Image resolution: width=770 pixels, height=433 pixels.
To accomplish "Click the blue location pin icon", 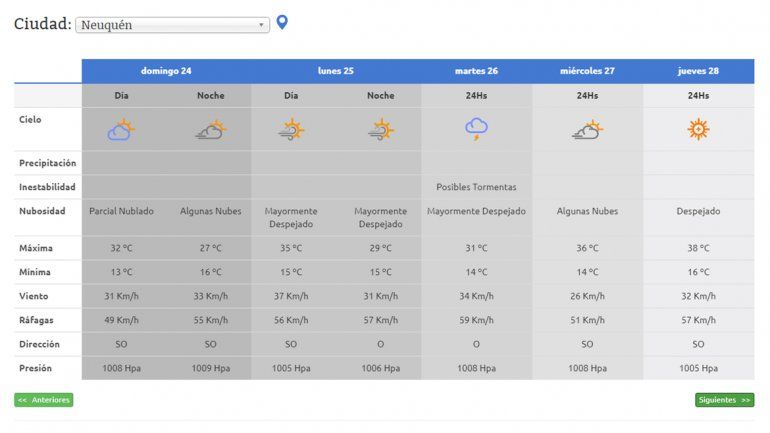I will coord(282,22).
